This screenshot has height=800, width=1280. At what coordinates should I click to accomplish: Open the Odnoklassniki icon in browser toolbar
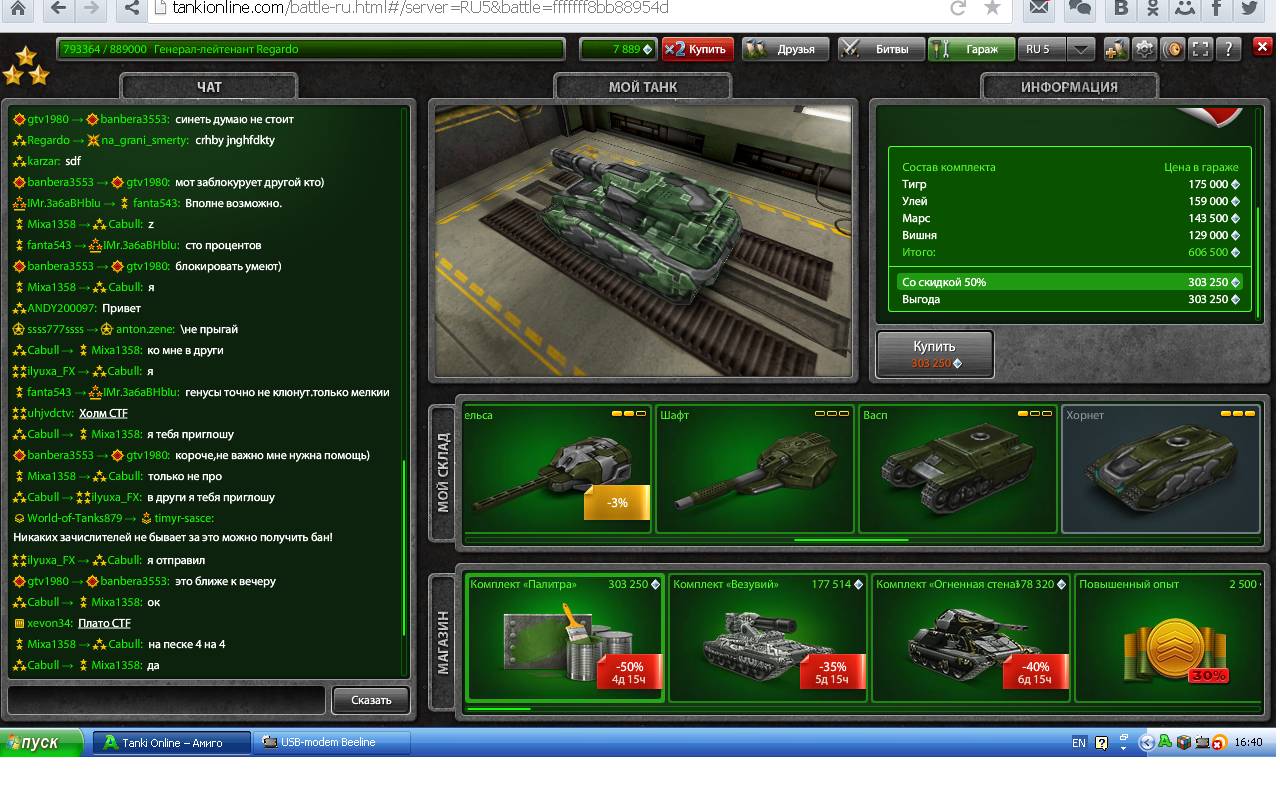coord(1153,9)
